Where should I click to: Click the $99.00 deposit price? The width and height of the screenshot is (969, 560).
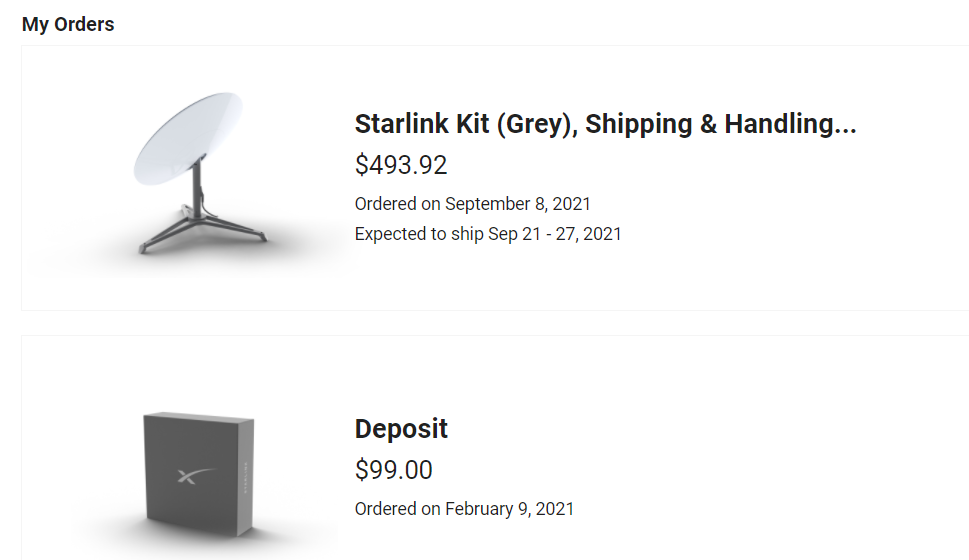[394, 470]
